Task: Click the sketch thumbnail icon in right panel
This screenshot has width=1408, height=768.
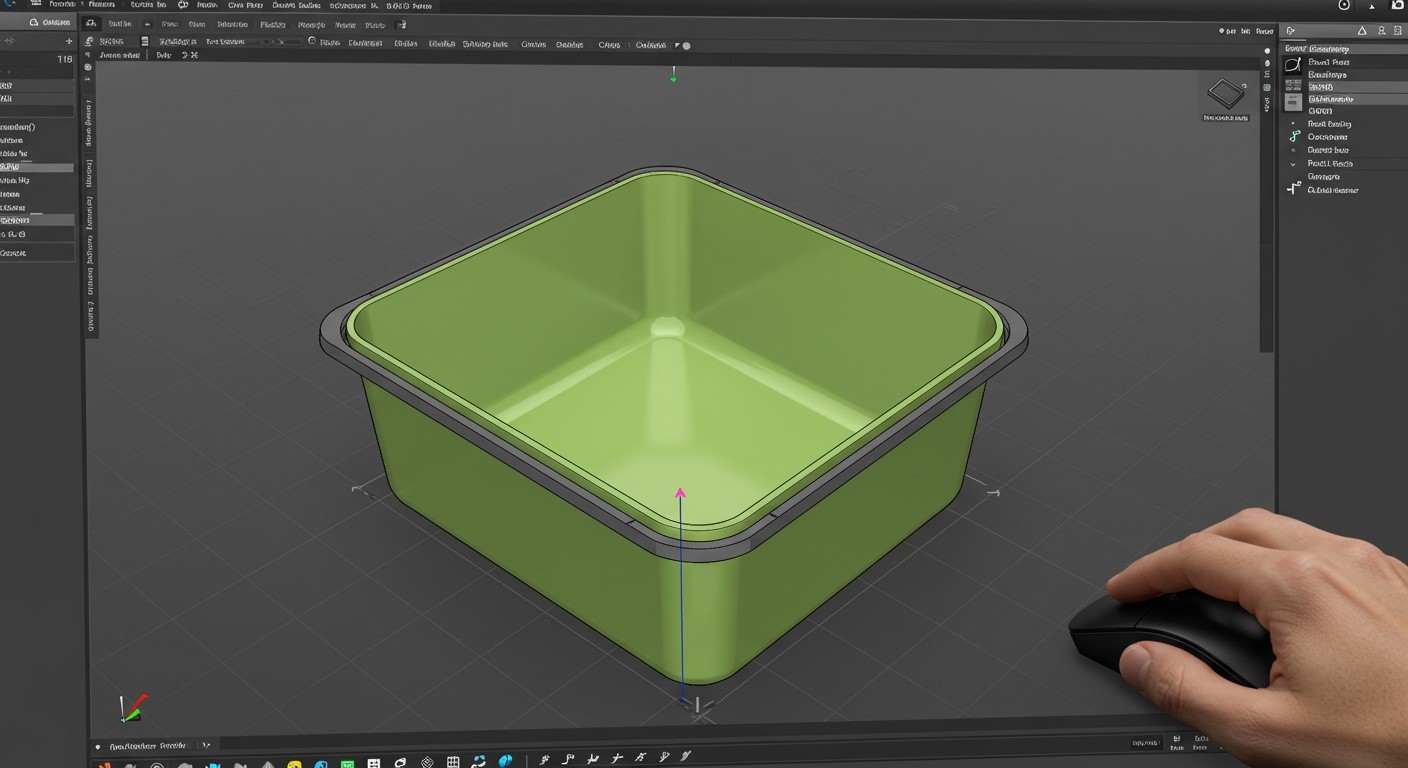Action: pos(1293,64)
